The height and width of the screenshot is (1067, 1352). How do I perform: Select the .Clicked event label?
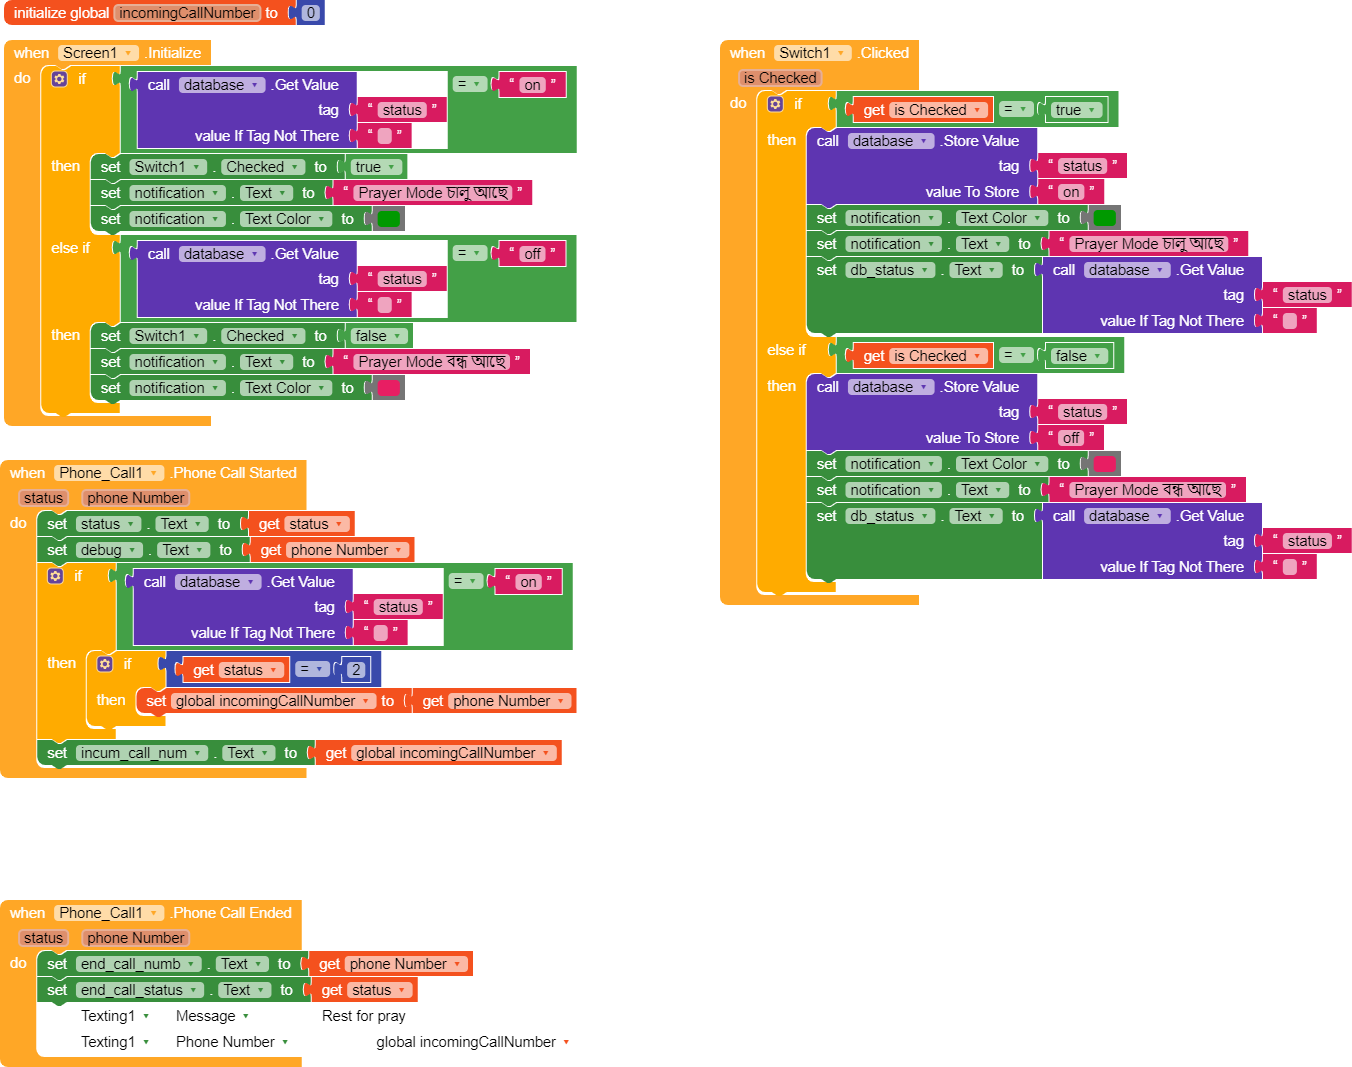pos(883,53)
